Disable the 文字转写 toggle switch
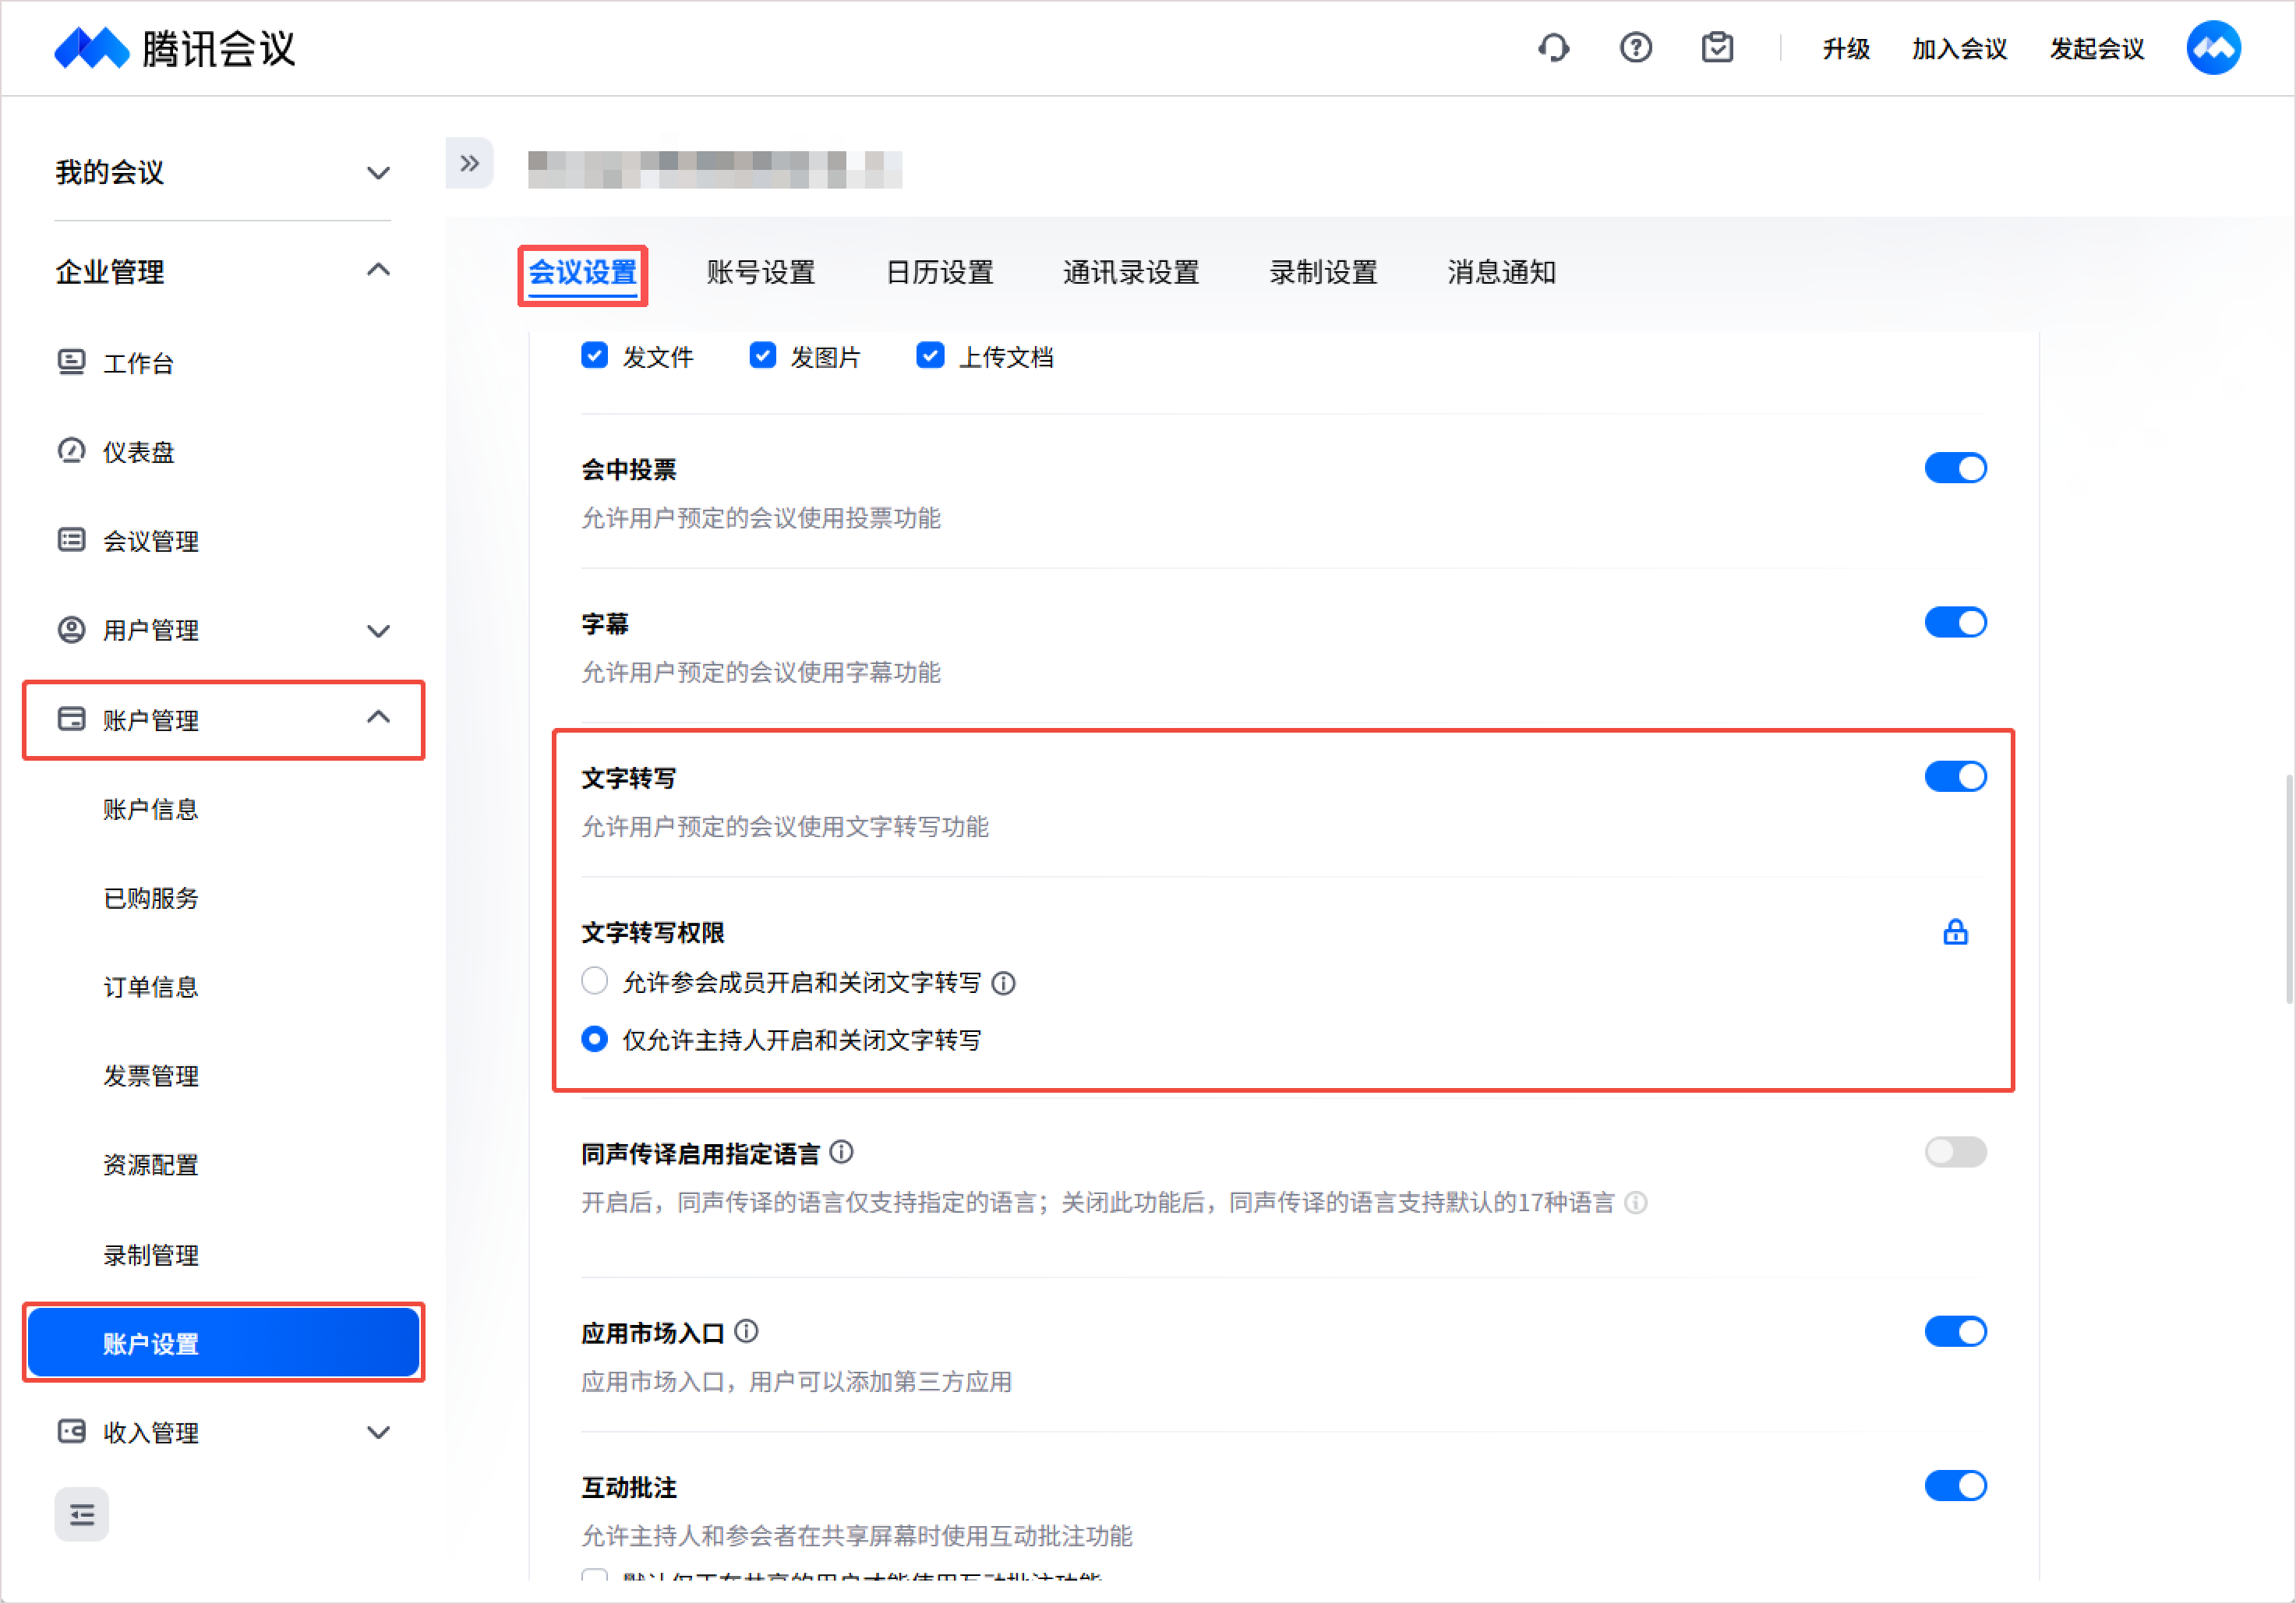Viewport: 2296px width, 1604px height. click(x=1955, y=777)
